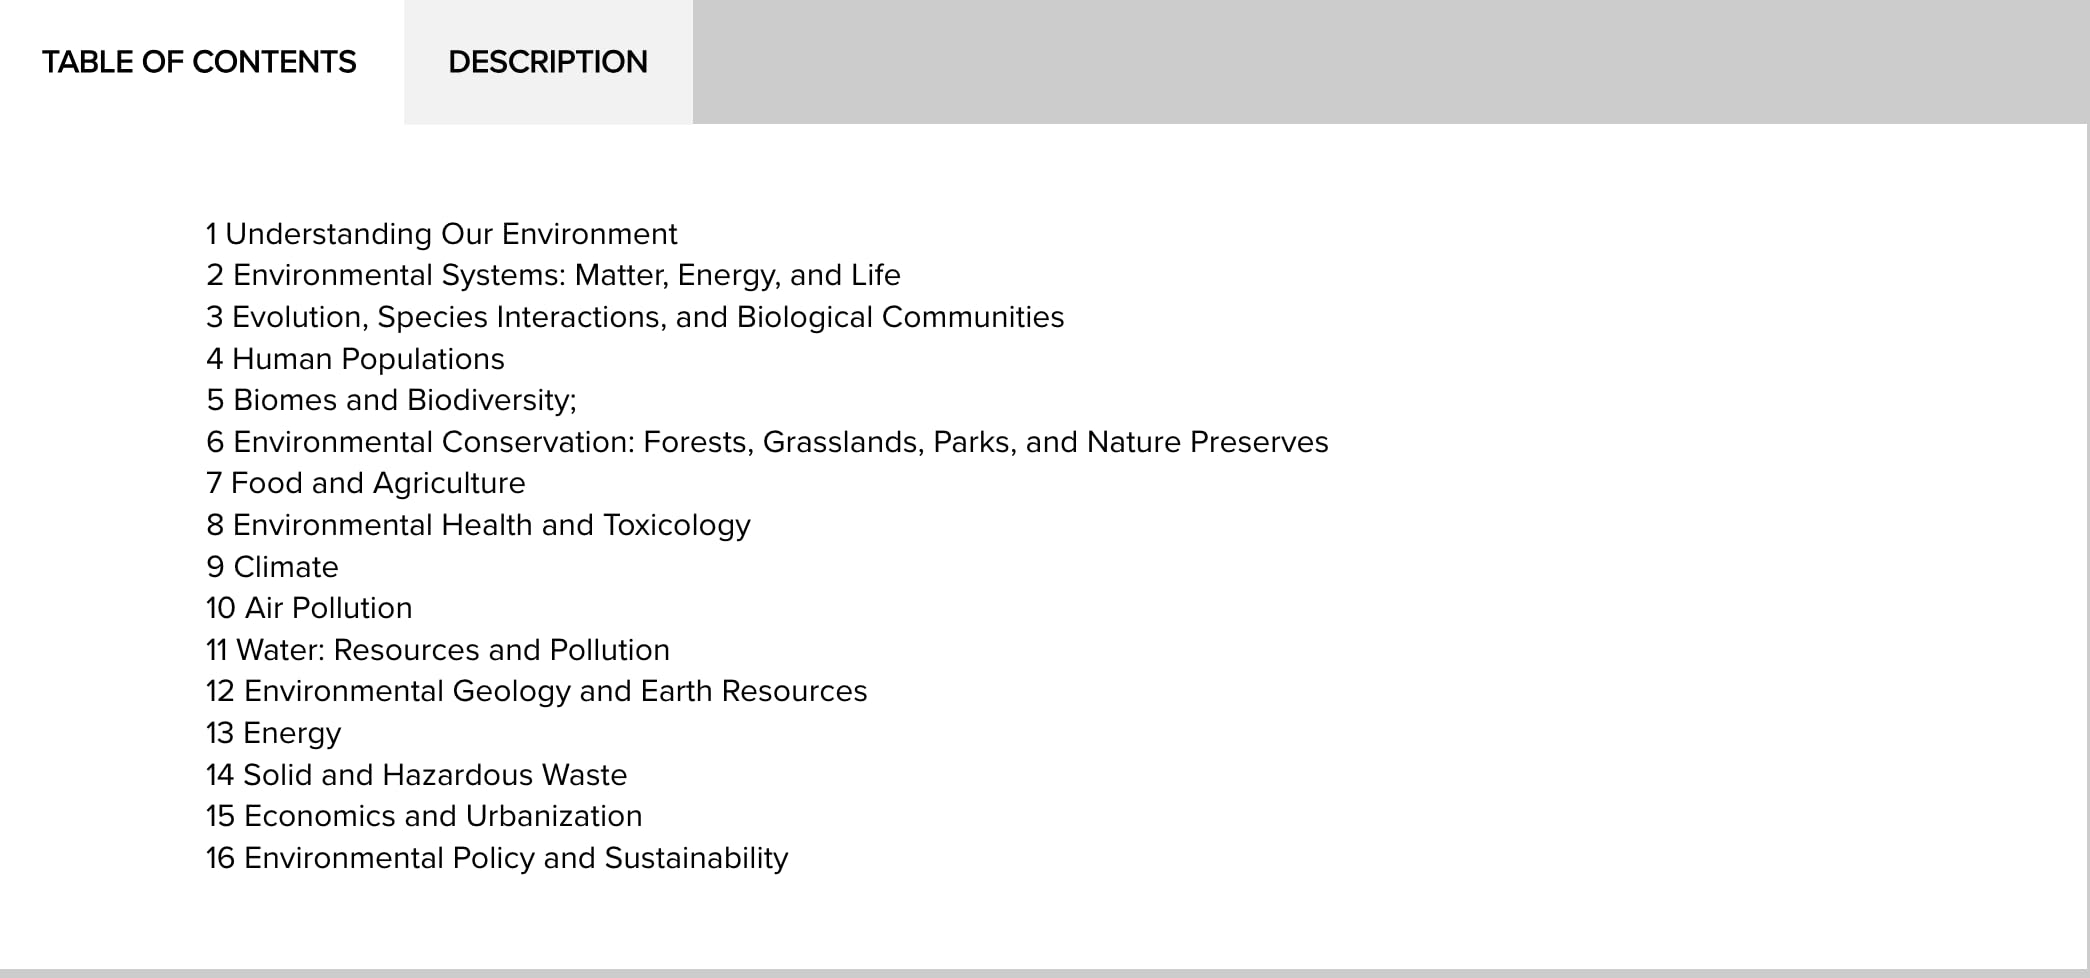Select chapter 12 Environmental Geology entry
The width and height of the screenshot is (2090, 978).
(536, 691)
